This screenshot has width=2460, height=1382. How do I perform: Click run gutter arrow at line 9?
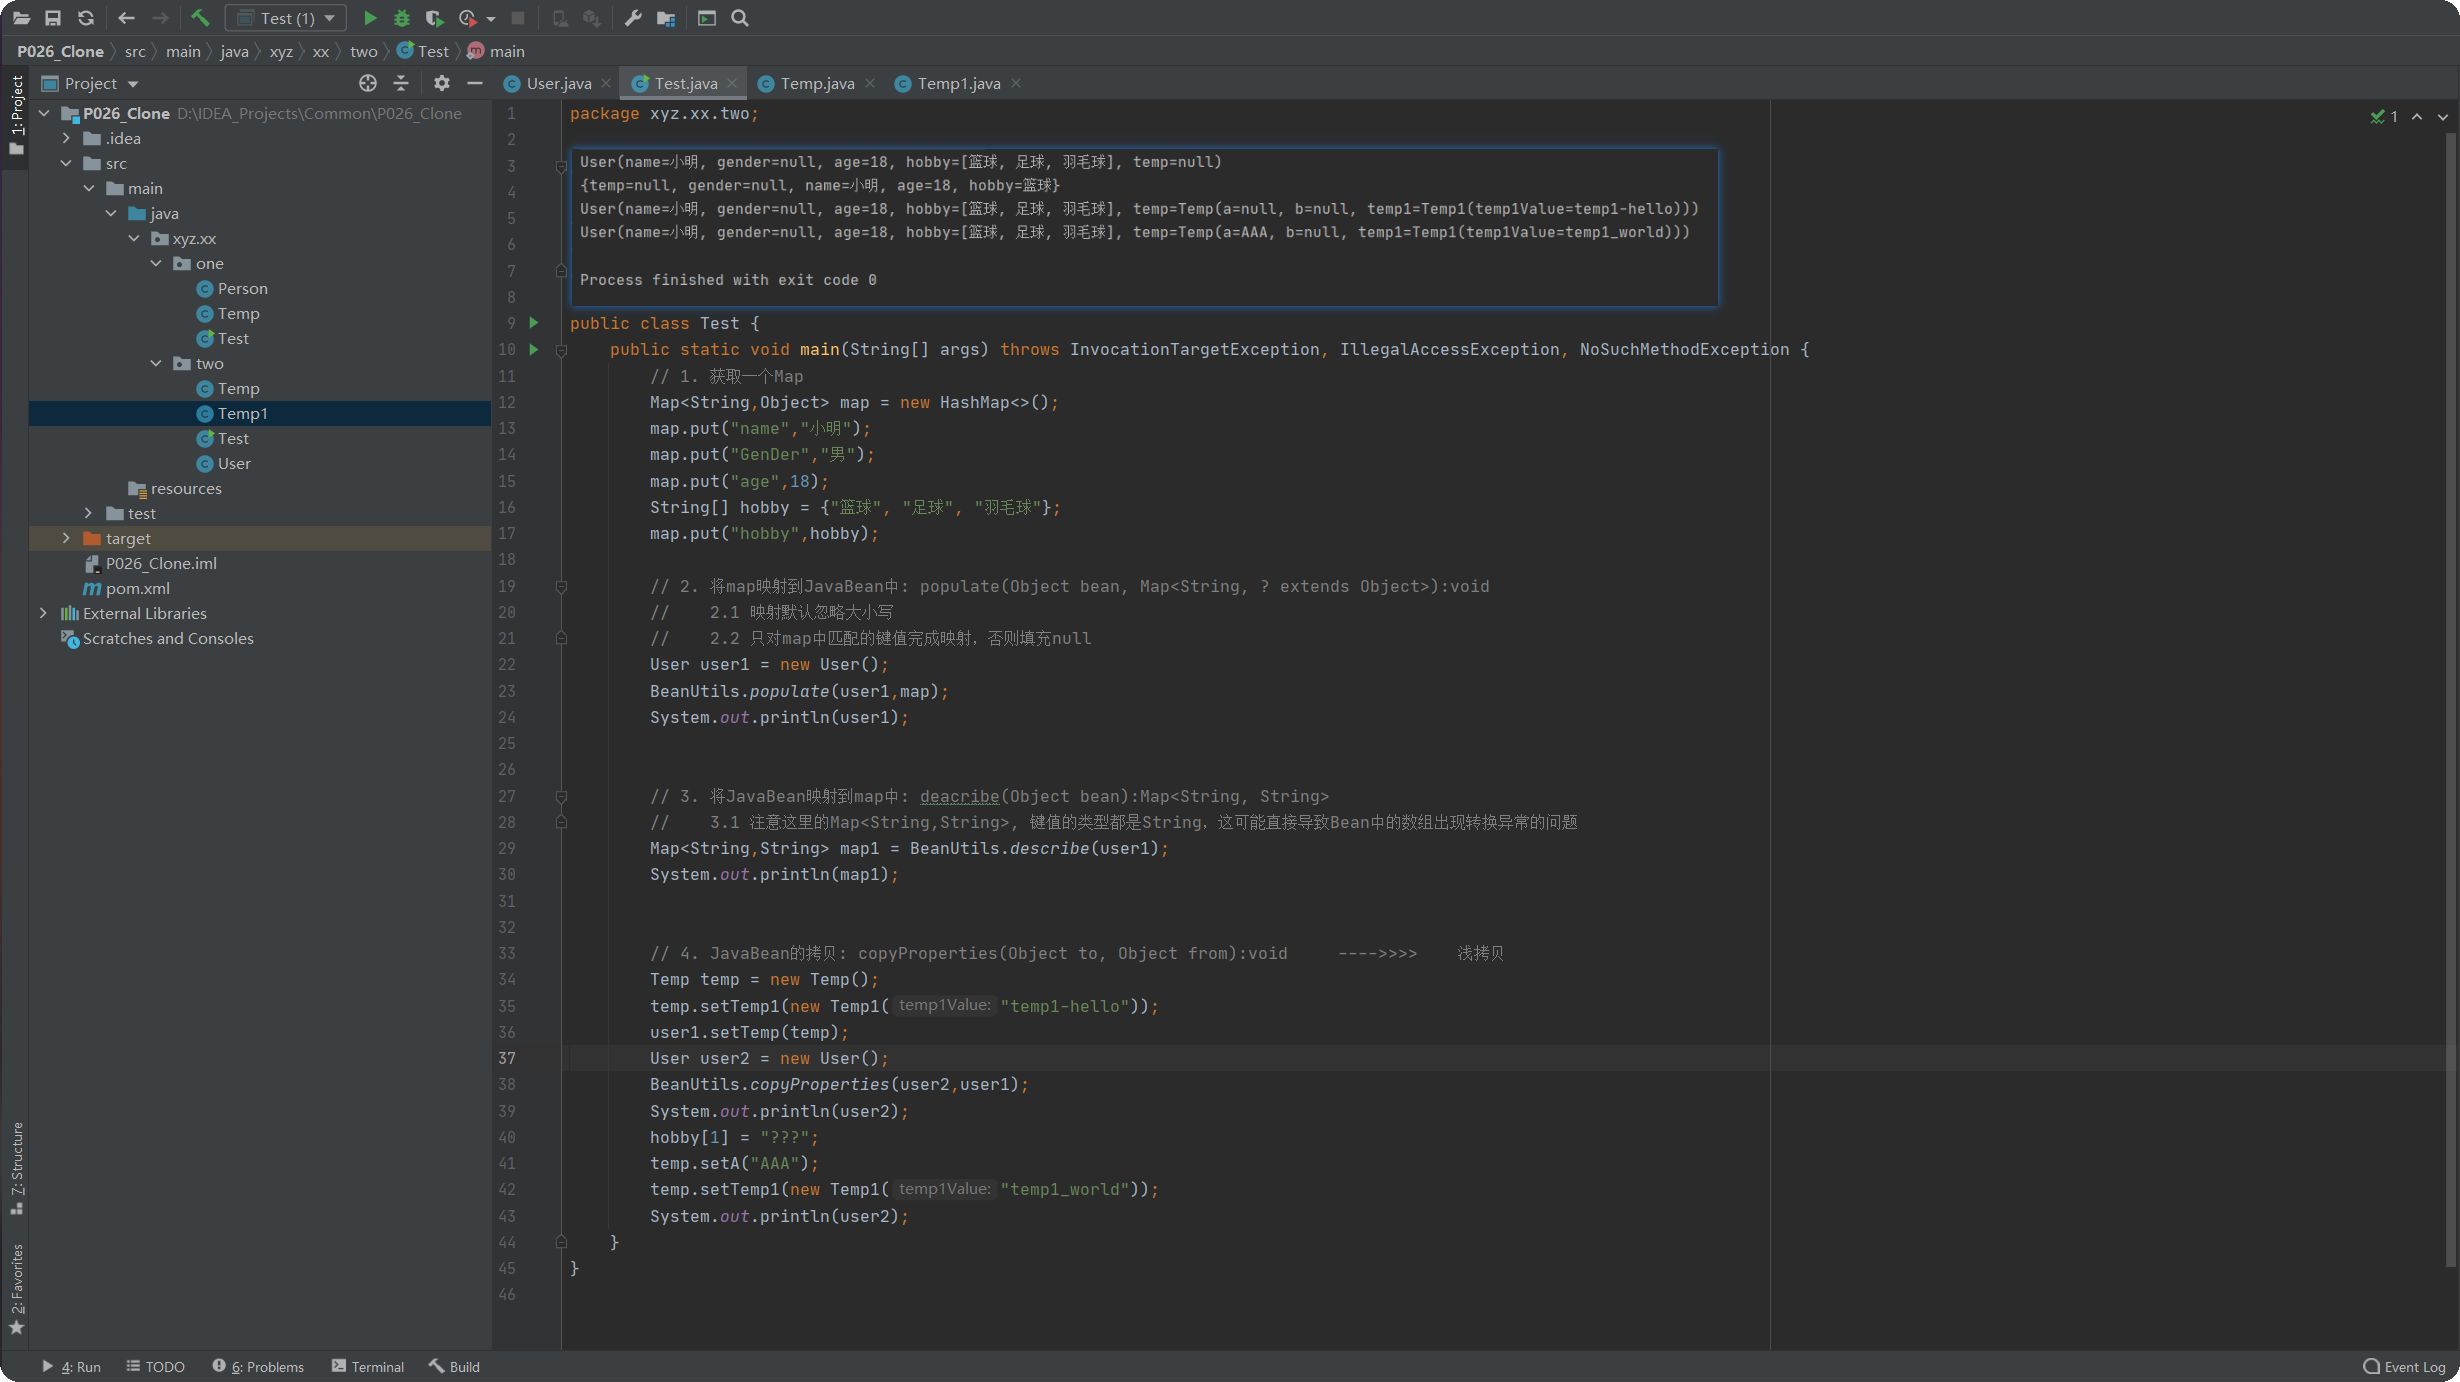[534, 323]
